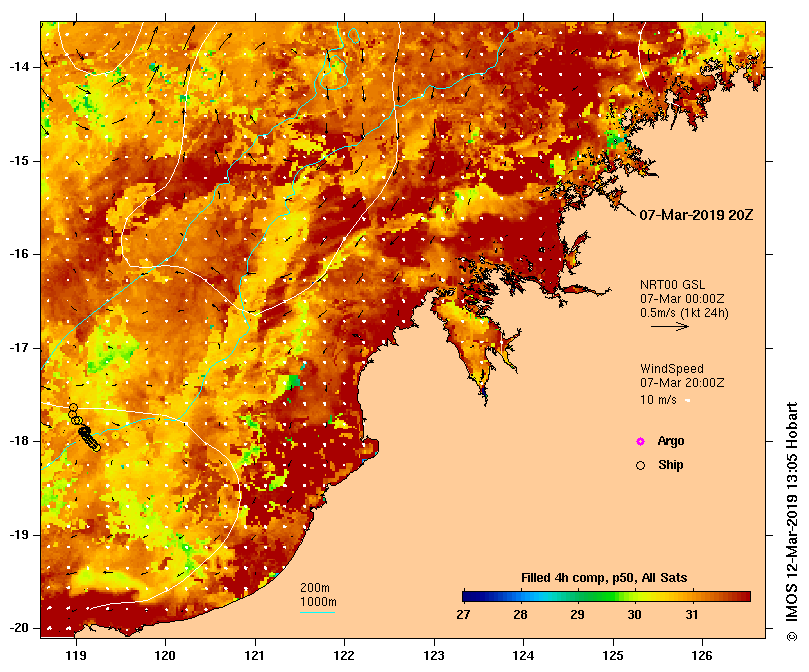Image resolution: width=809 pixels, height=672 pixels.
Task: Click longitude label 120
Action: 165,655
